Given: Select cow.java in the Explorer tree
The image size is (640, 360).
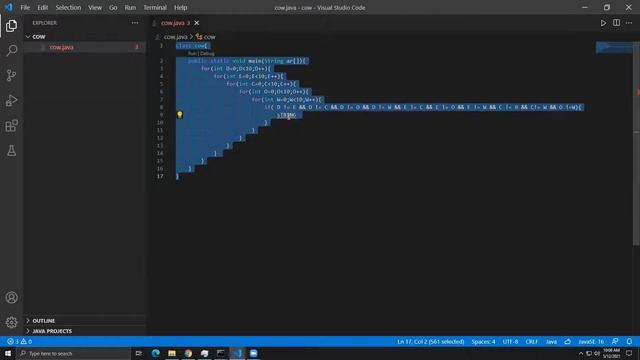Looking at the screenshot, I should (84, 47).
